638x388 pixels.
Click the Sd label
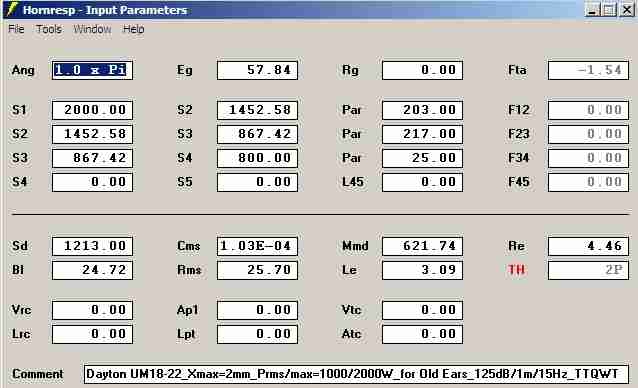point(20,246)
